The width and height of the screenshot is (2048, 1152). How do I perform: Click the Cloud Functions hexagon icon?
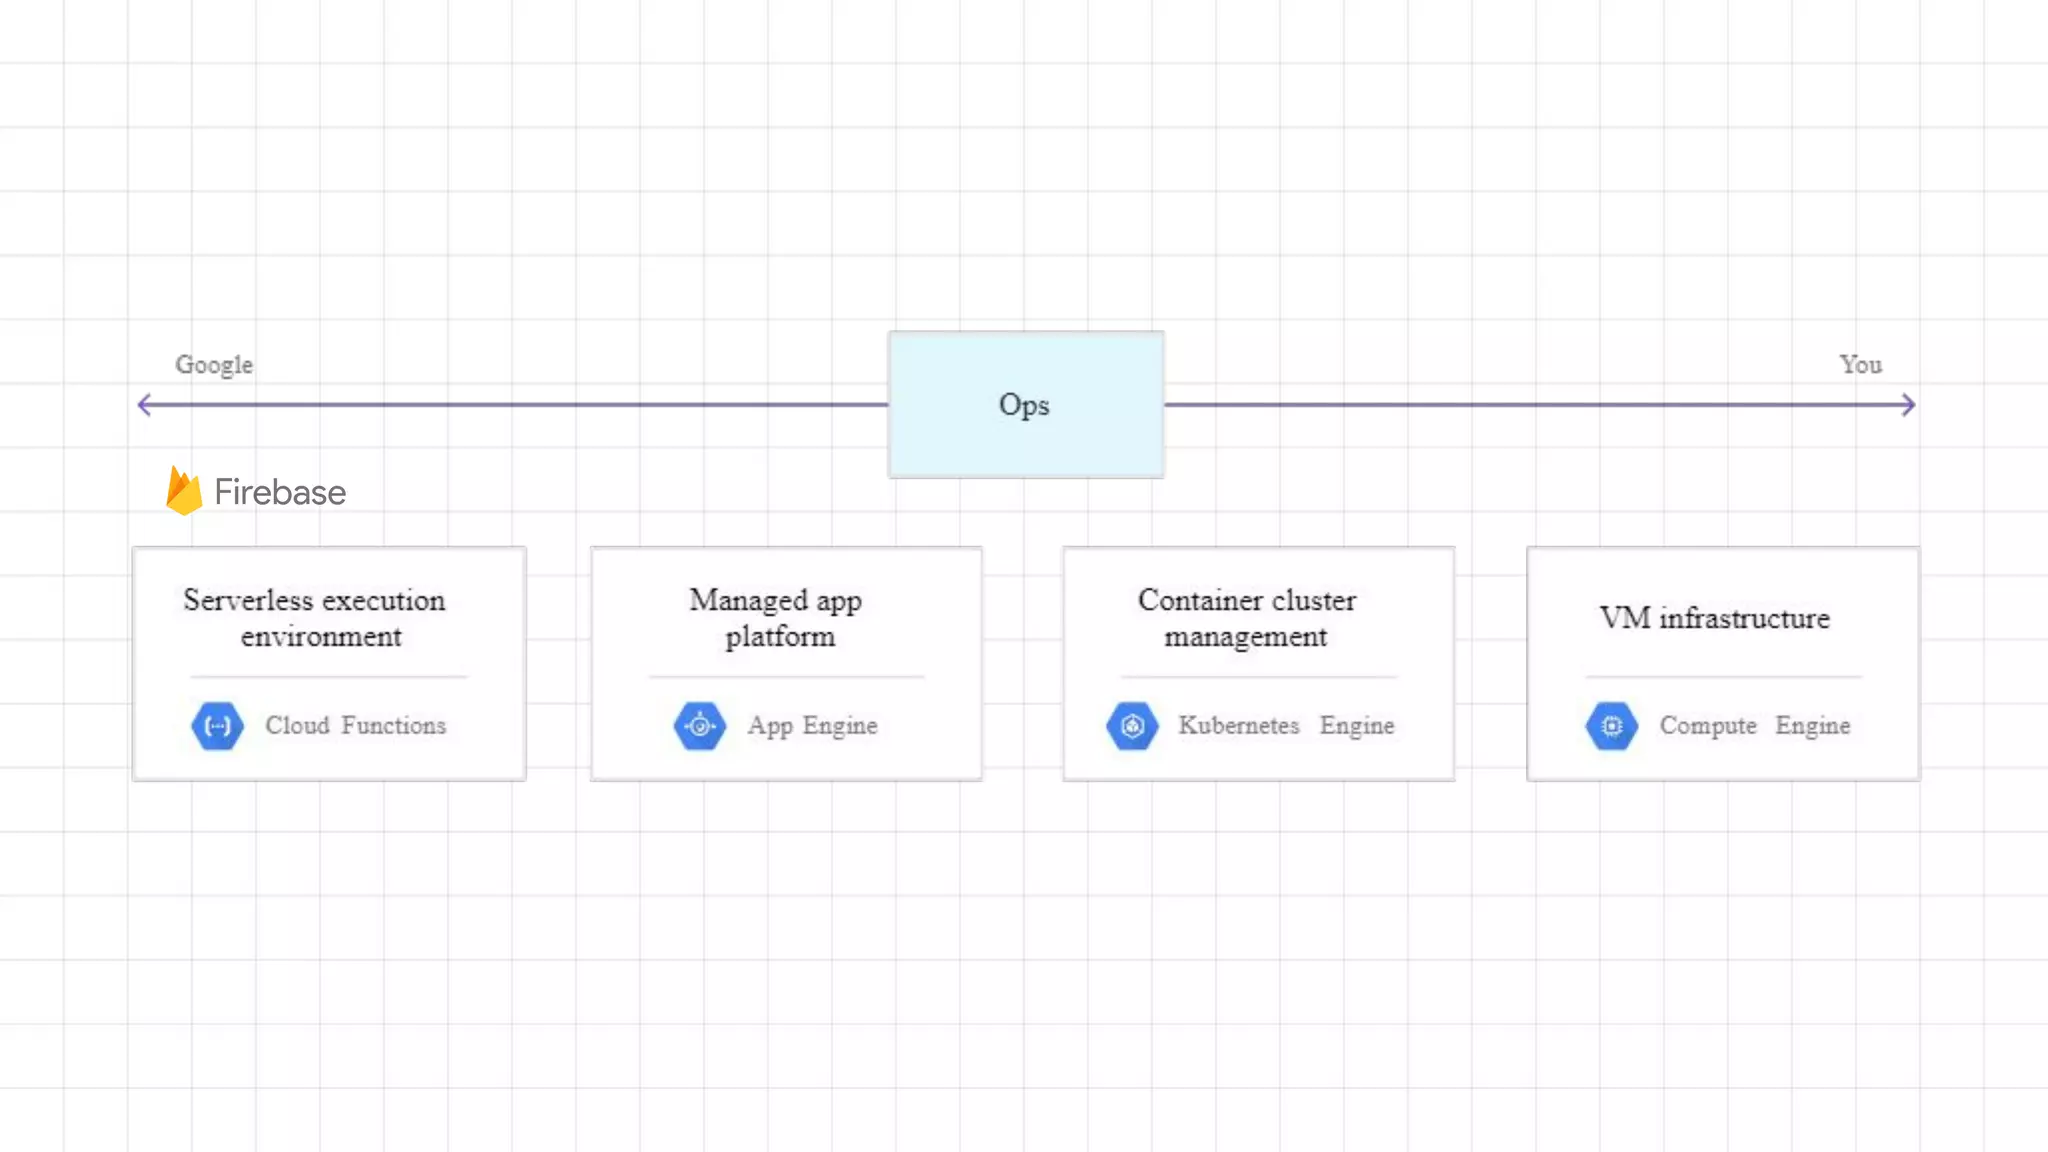pos(217,726)
